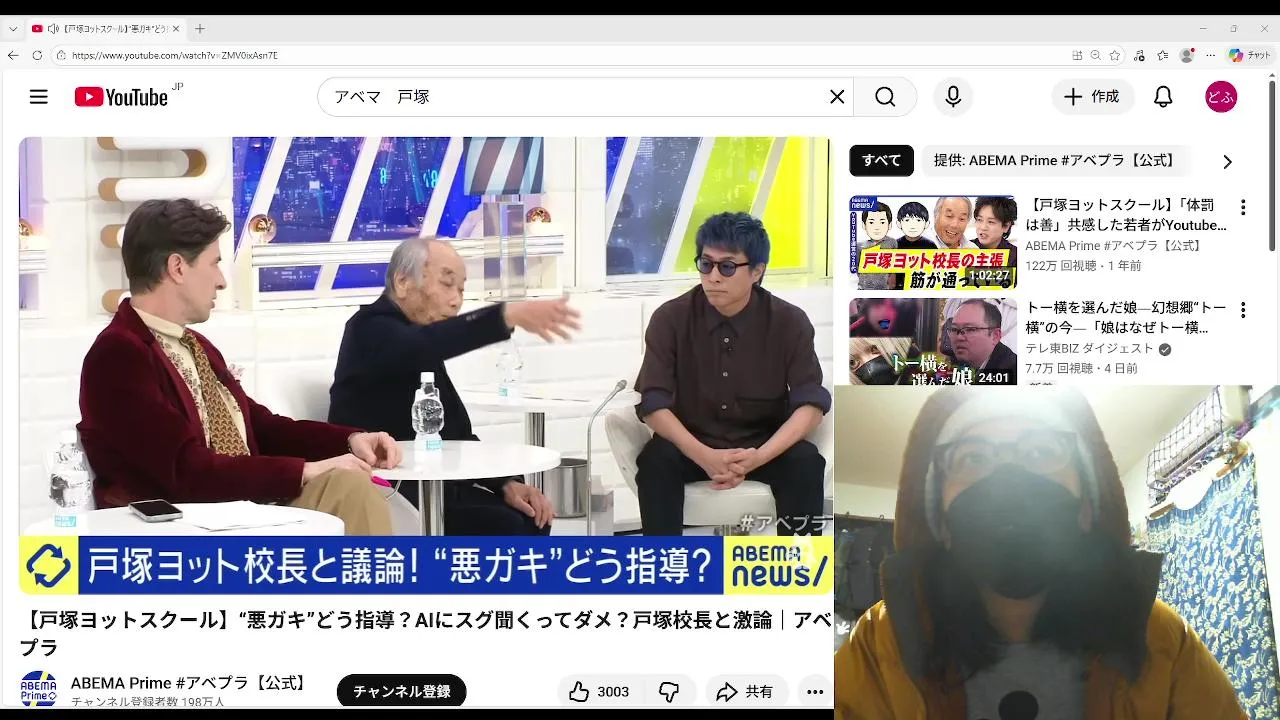Open the favorites list icon

[x=1163, y=55]
